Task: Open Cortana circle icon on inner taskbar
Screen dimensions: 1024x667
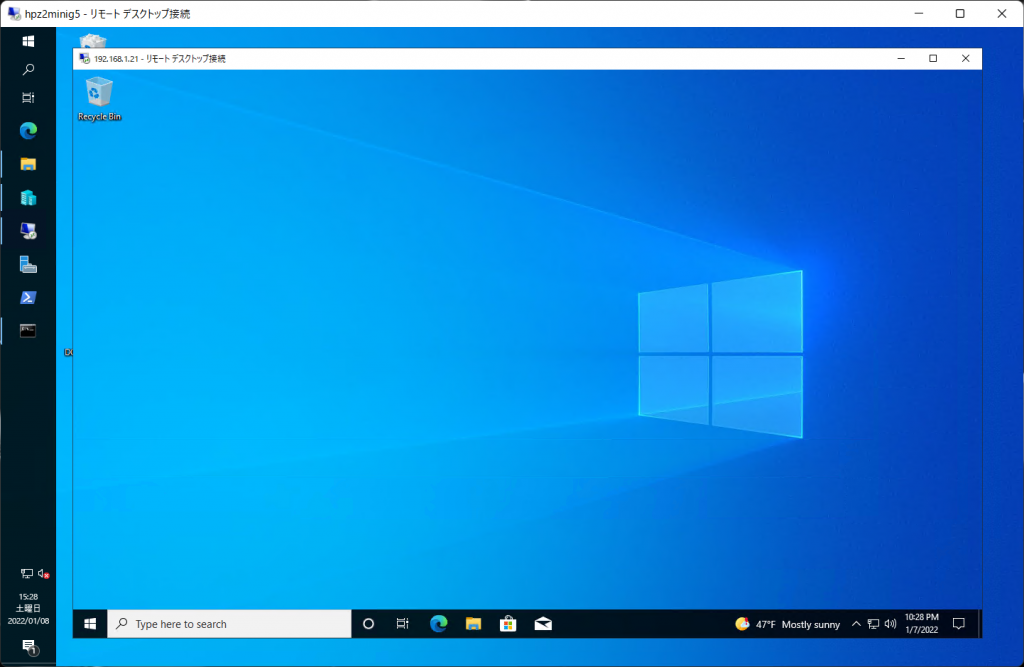Action: (368, 624)
